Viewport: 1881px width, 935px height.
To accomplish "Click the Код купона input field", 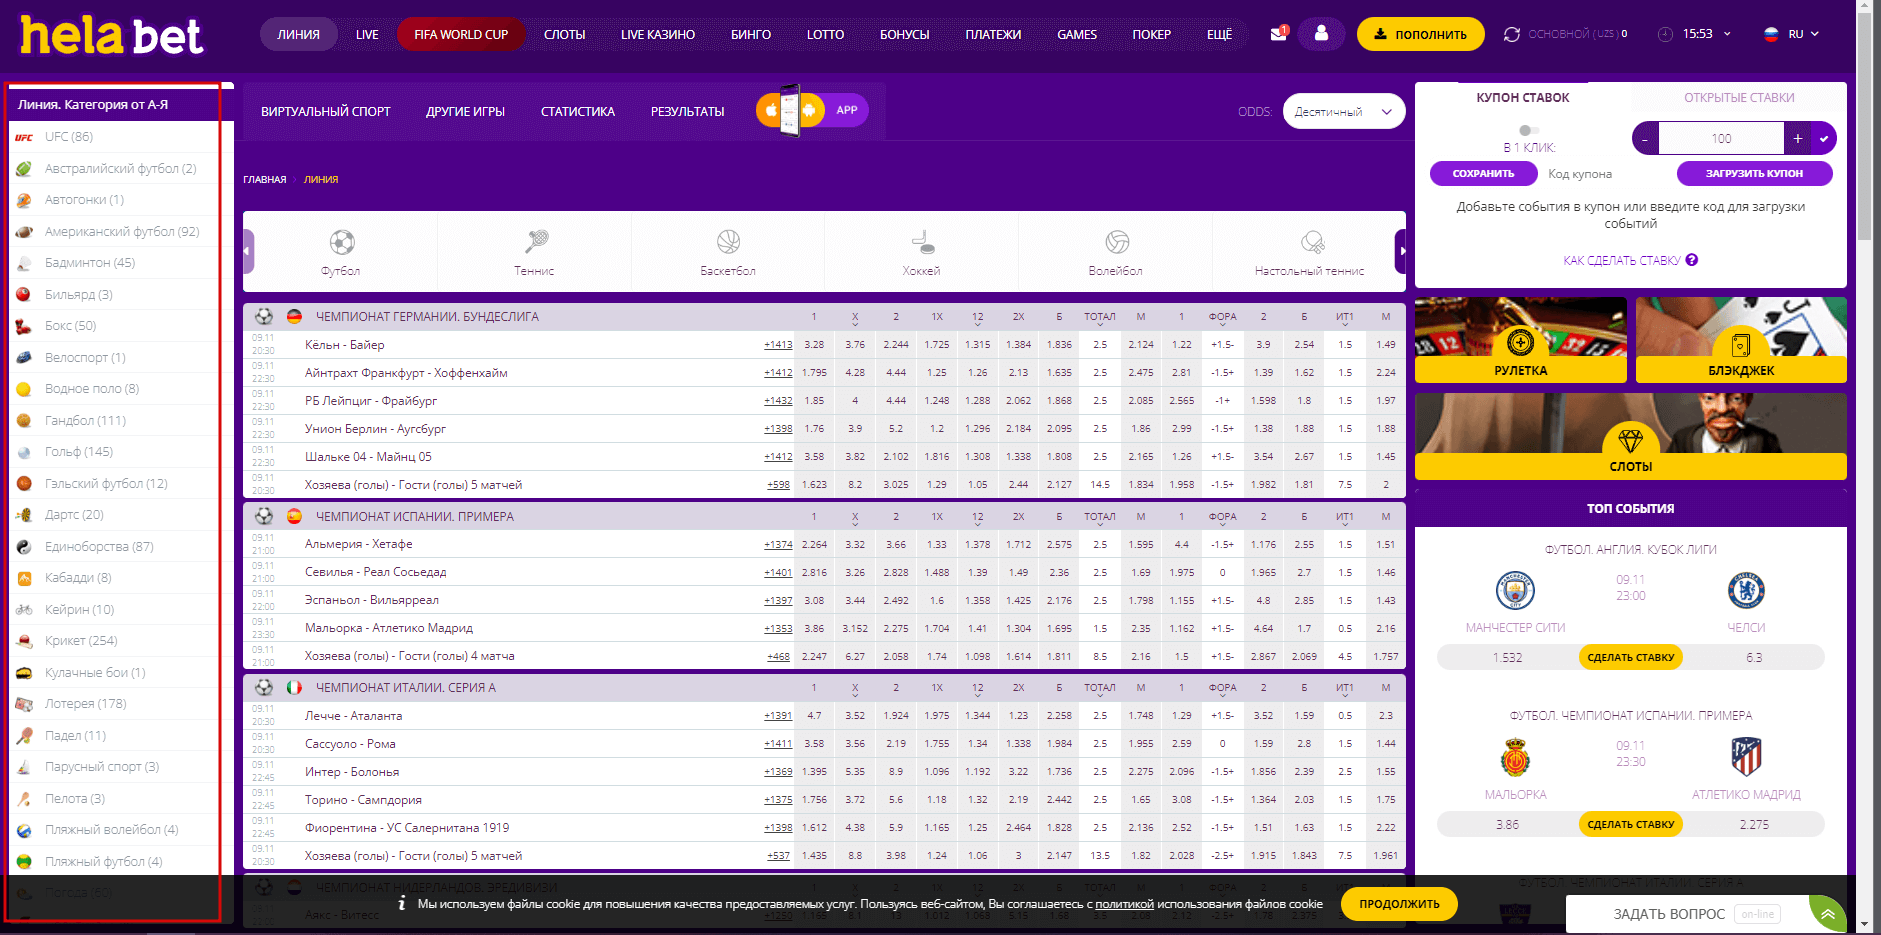I will pos(1607,174).
